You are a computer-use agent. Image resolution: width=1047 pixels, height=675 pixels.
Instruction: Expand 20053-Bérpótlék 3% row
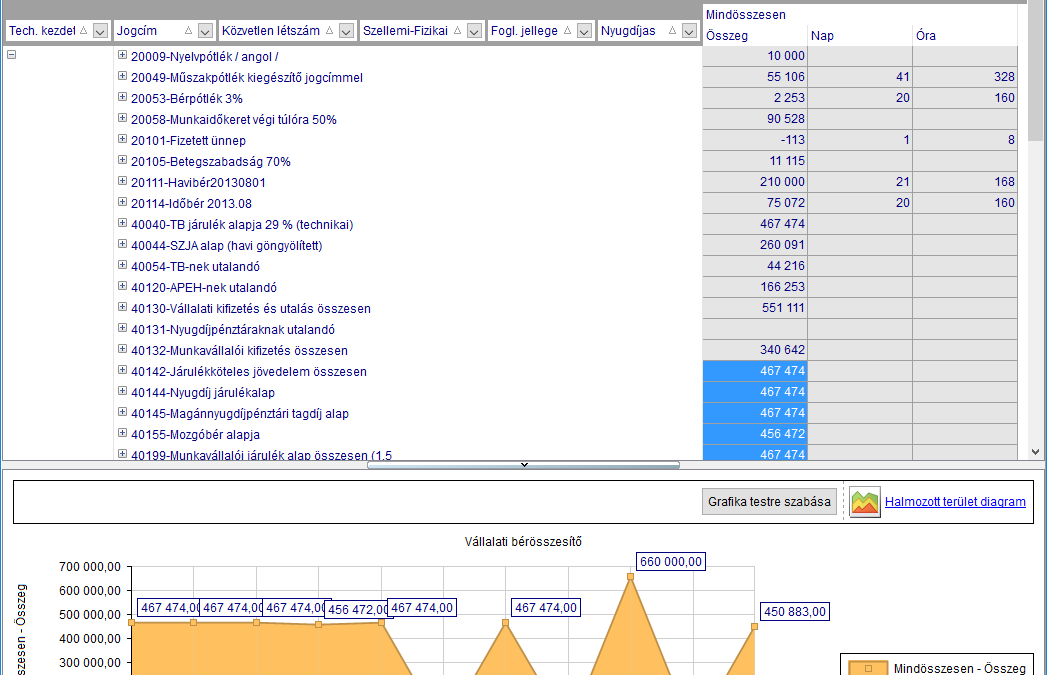tap(122, 97)
